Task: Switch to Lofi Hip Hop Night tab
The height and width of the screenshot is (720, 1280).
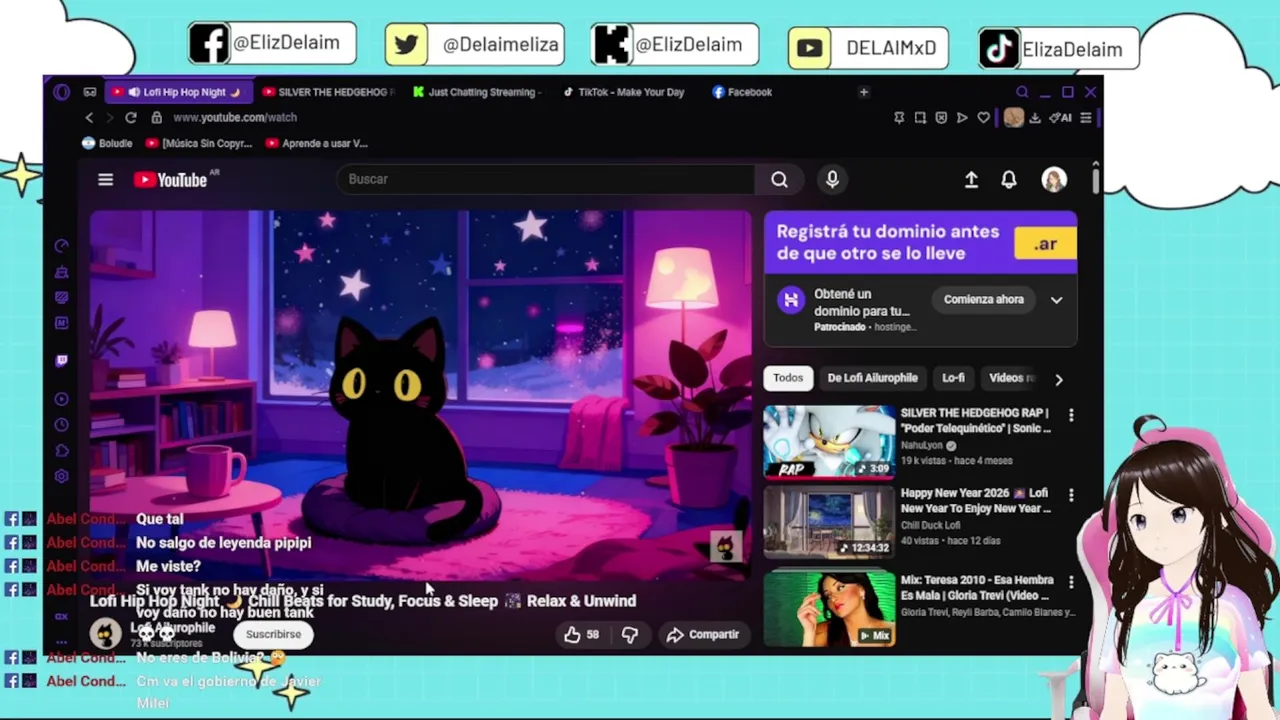Action: click(177, 92)
